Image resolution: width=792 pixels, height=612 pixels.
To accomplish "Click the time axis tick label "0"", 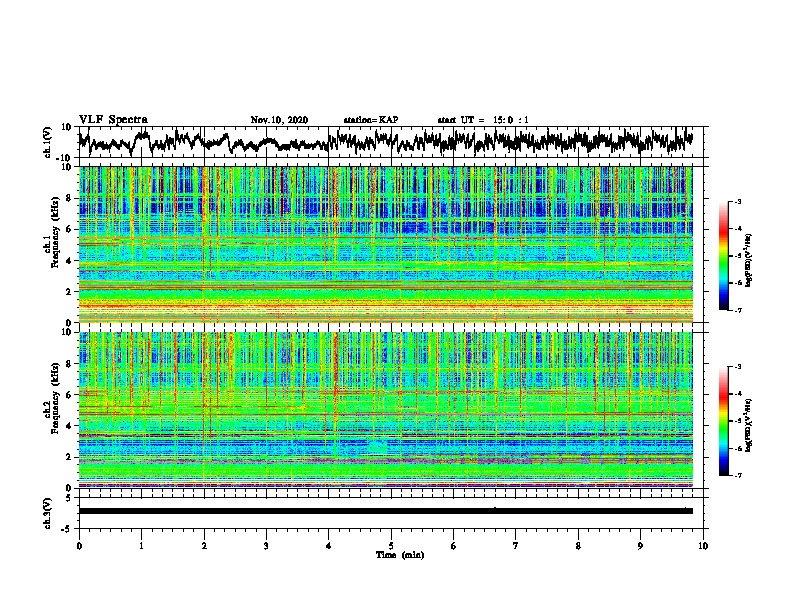I will coord(79,546).
